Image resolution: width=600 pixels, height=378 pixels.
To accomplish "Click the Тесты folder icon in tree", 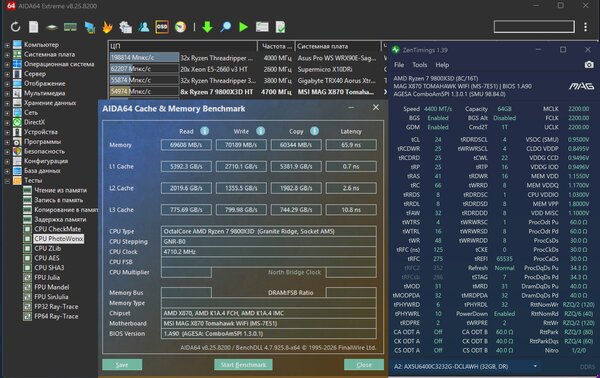I will click(17, 180).
